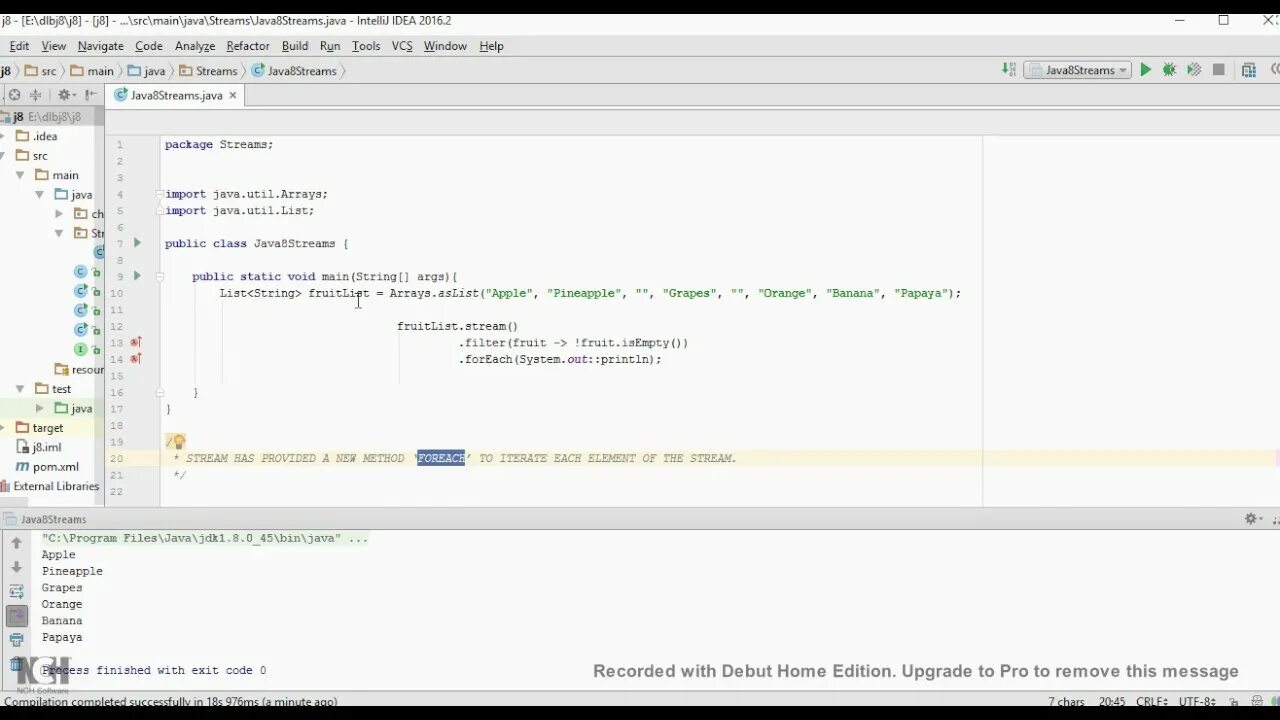The width and height of the screenshot is (1280, 720).
Task: Open the Window menu
Action: (445, 46)
